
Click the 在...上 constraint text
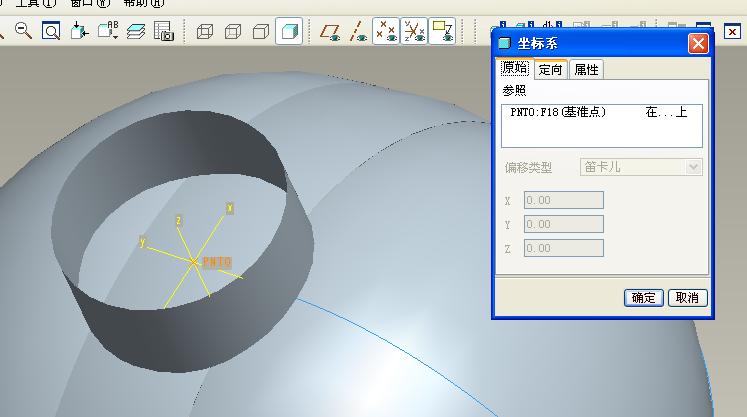[666, 112]
